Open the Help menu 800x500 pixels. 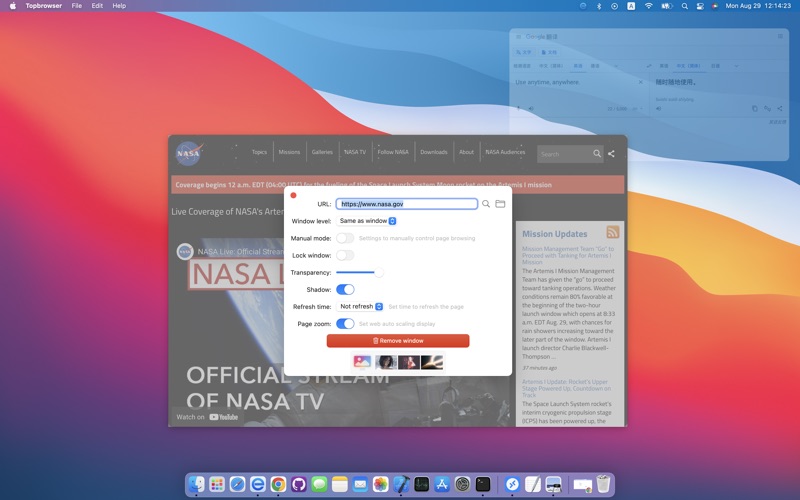119,6
